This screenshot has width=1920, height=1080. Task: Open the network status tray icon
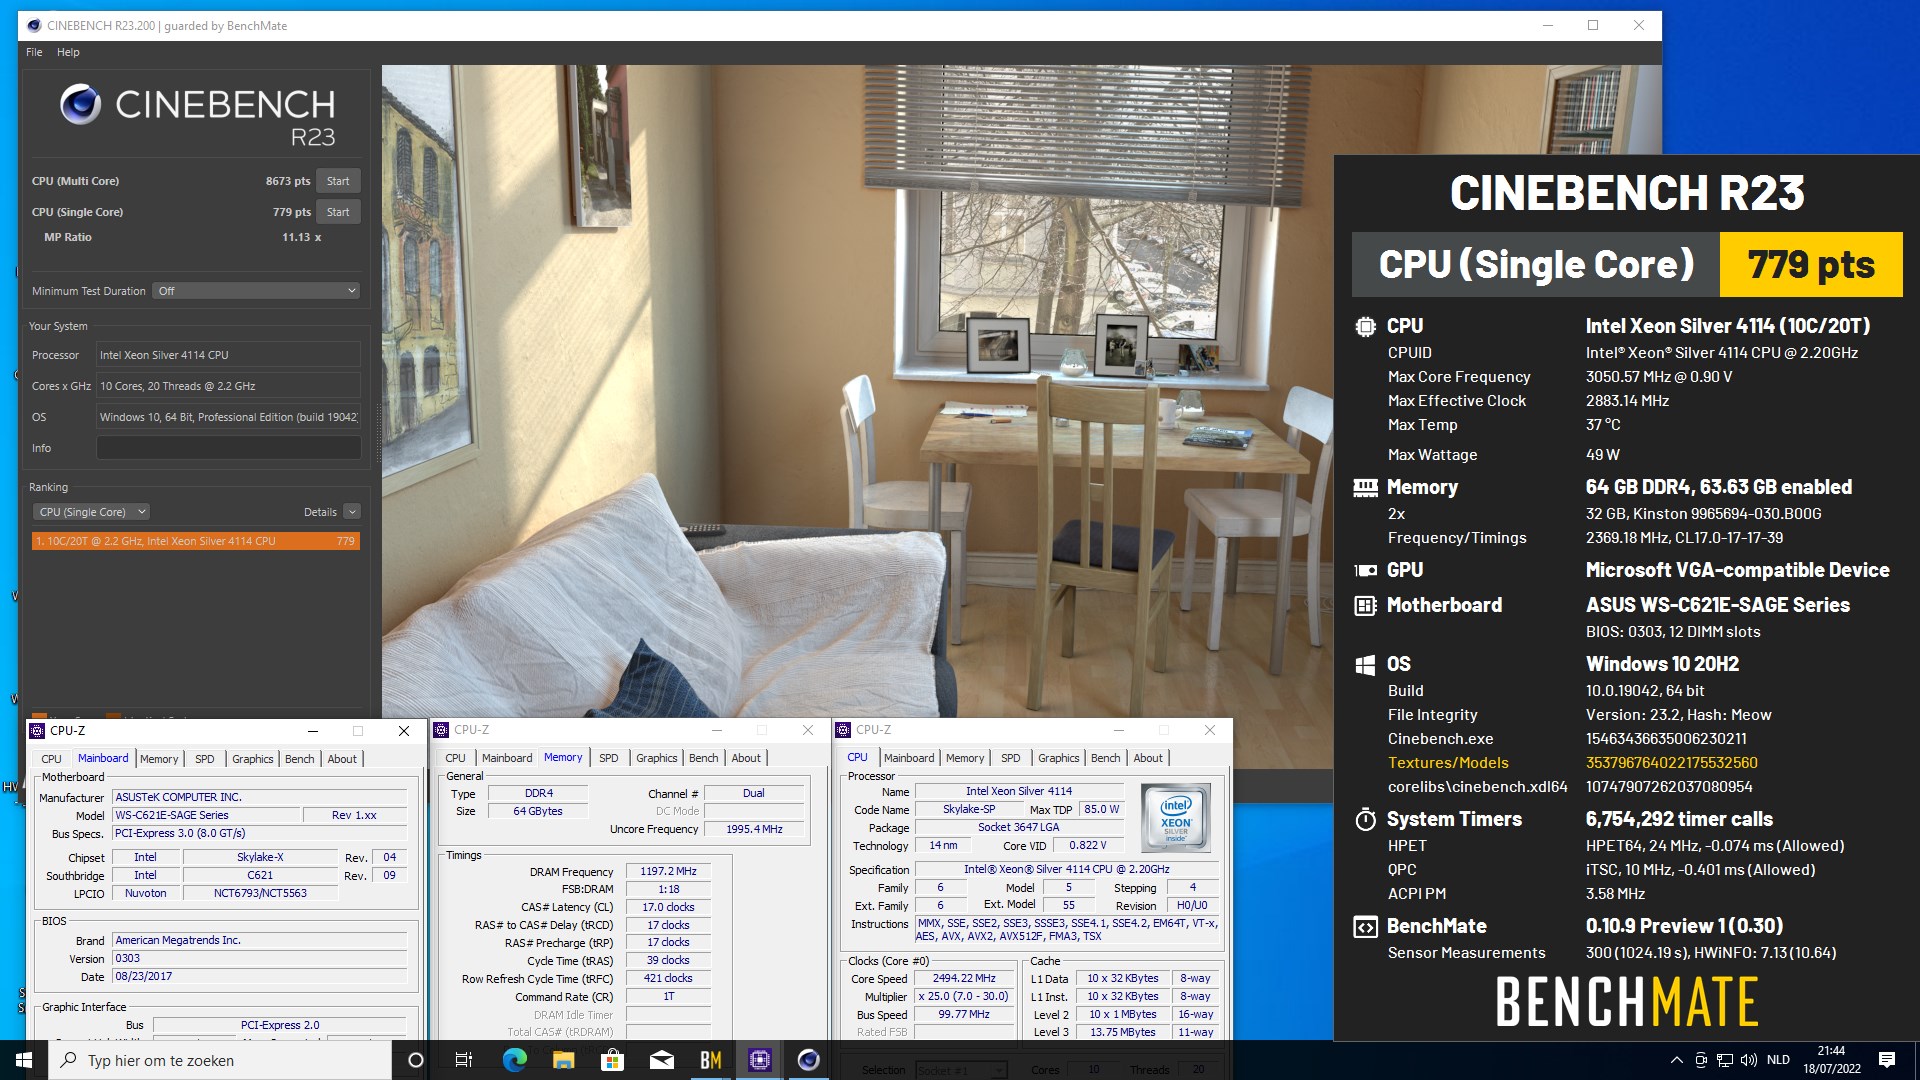1724,1060
